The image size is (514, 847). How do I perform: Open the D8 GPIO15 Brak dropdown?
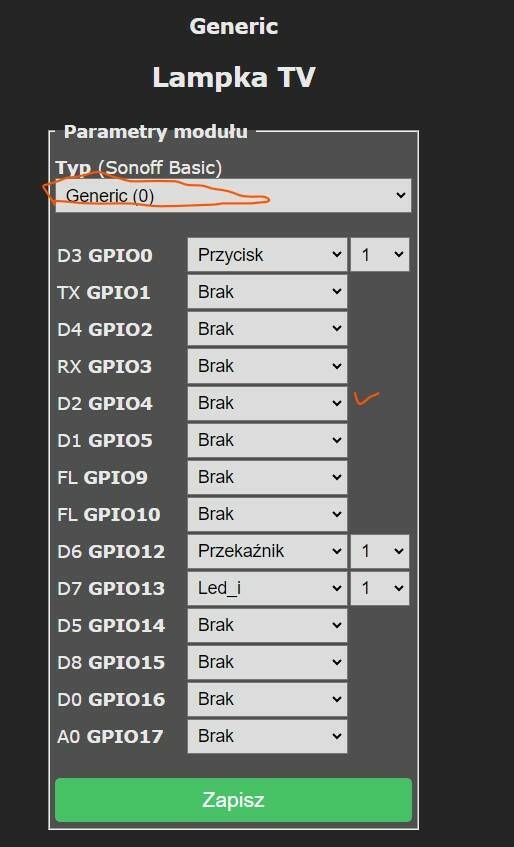(x=267, y=662)
